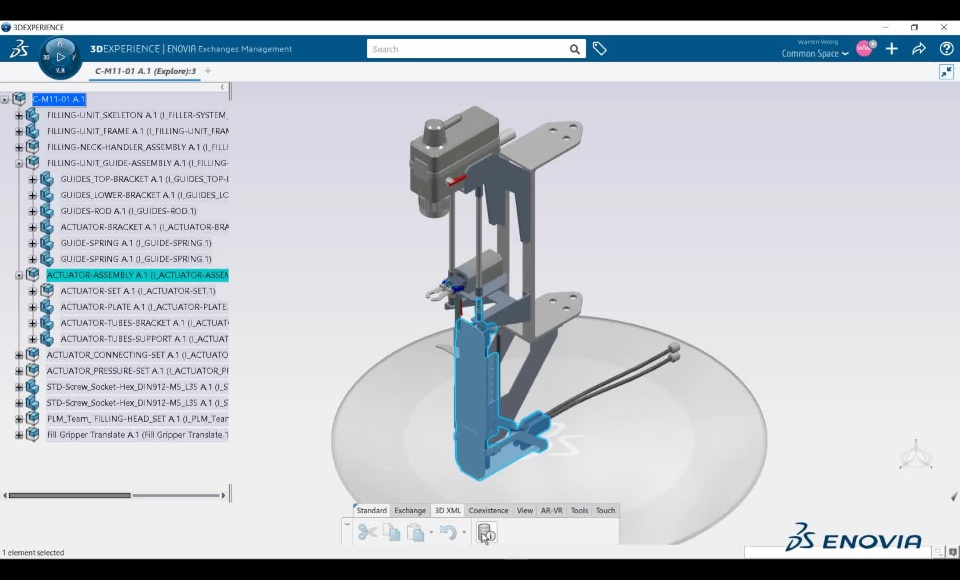Select the C-M11-01 A.1 (Explore):3 tab
The width and height of the screenshot is (960, 580).
pos(146,71)
